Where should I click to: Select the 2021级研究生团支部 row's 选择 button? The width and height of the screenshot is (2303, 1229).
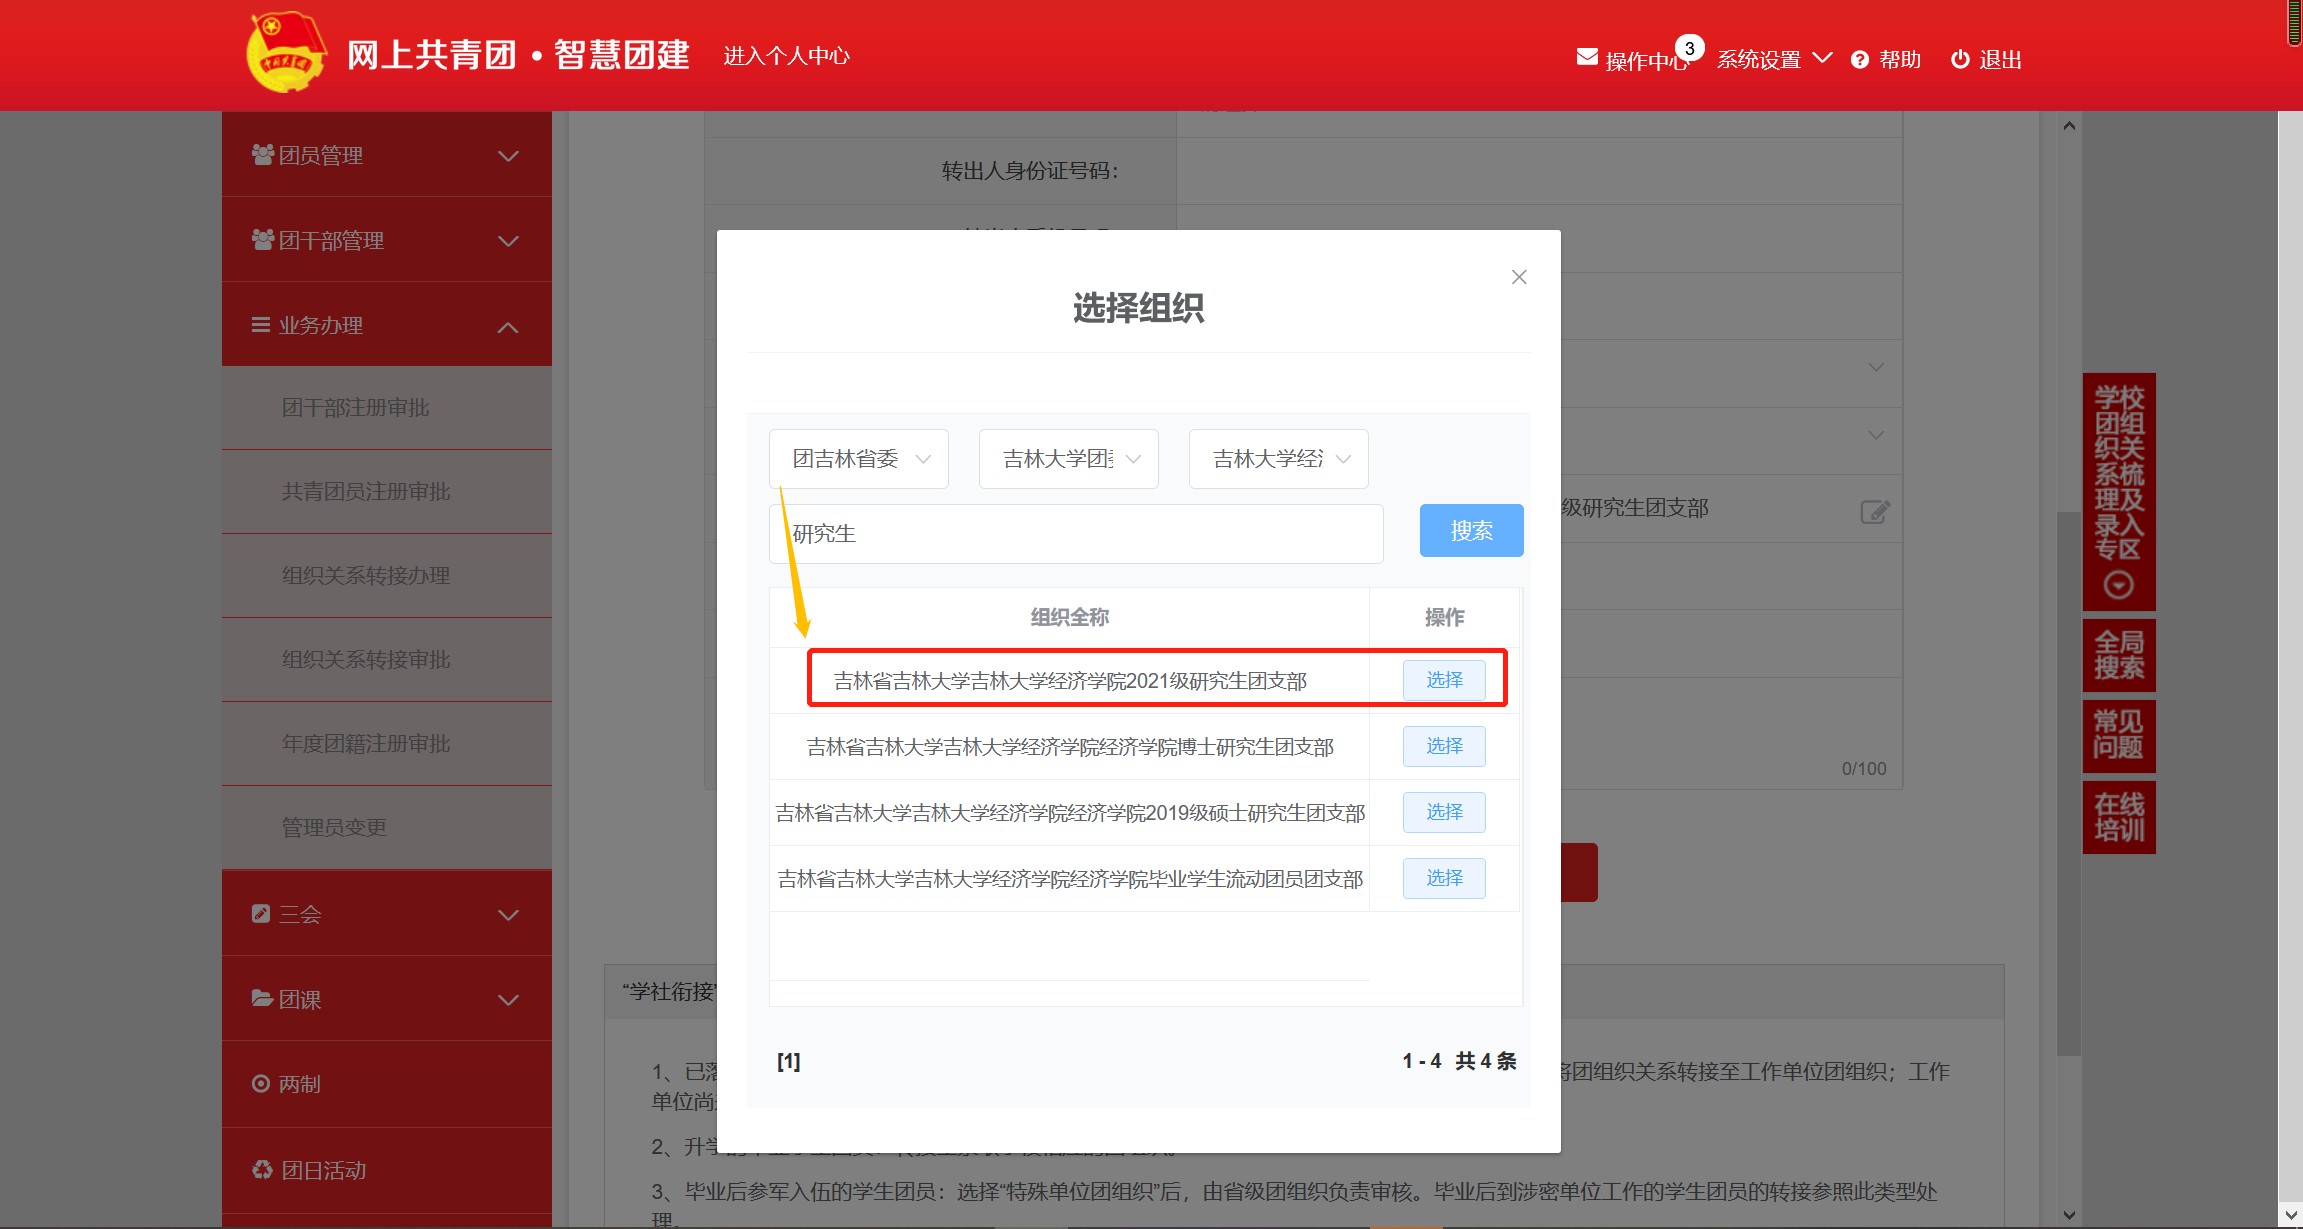(x=1444, y=681)
